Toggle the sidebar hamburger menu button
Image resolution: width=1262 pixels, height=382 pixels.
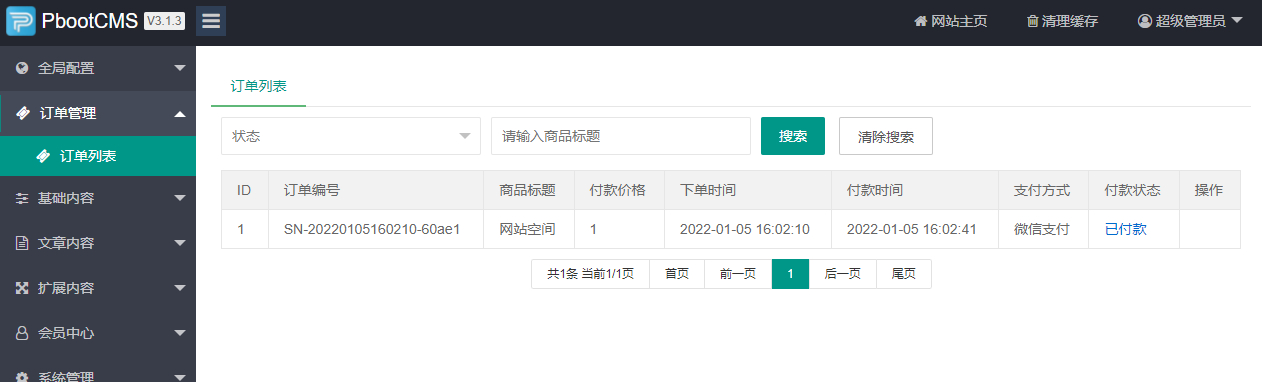(x=211, y=21)
